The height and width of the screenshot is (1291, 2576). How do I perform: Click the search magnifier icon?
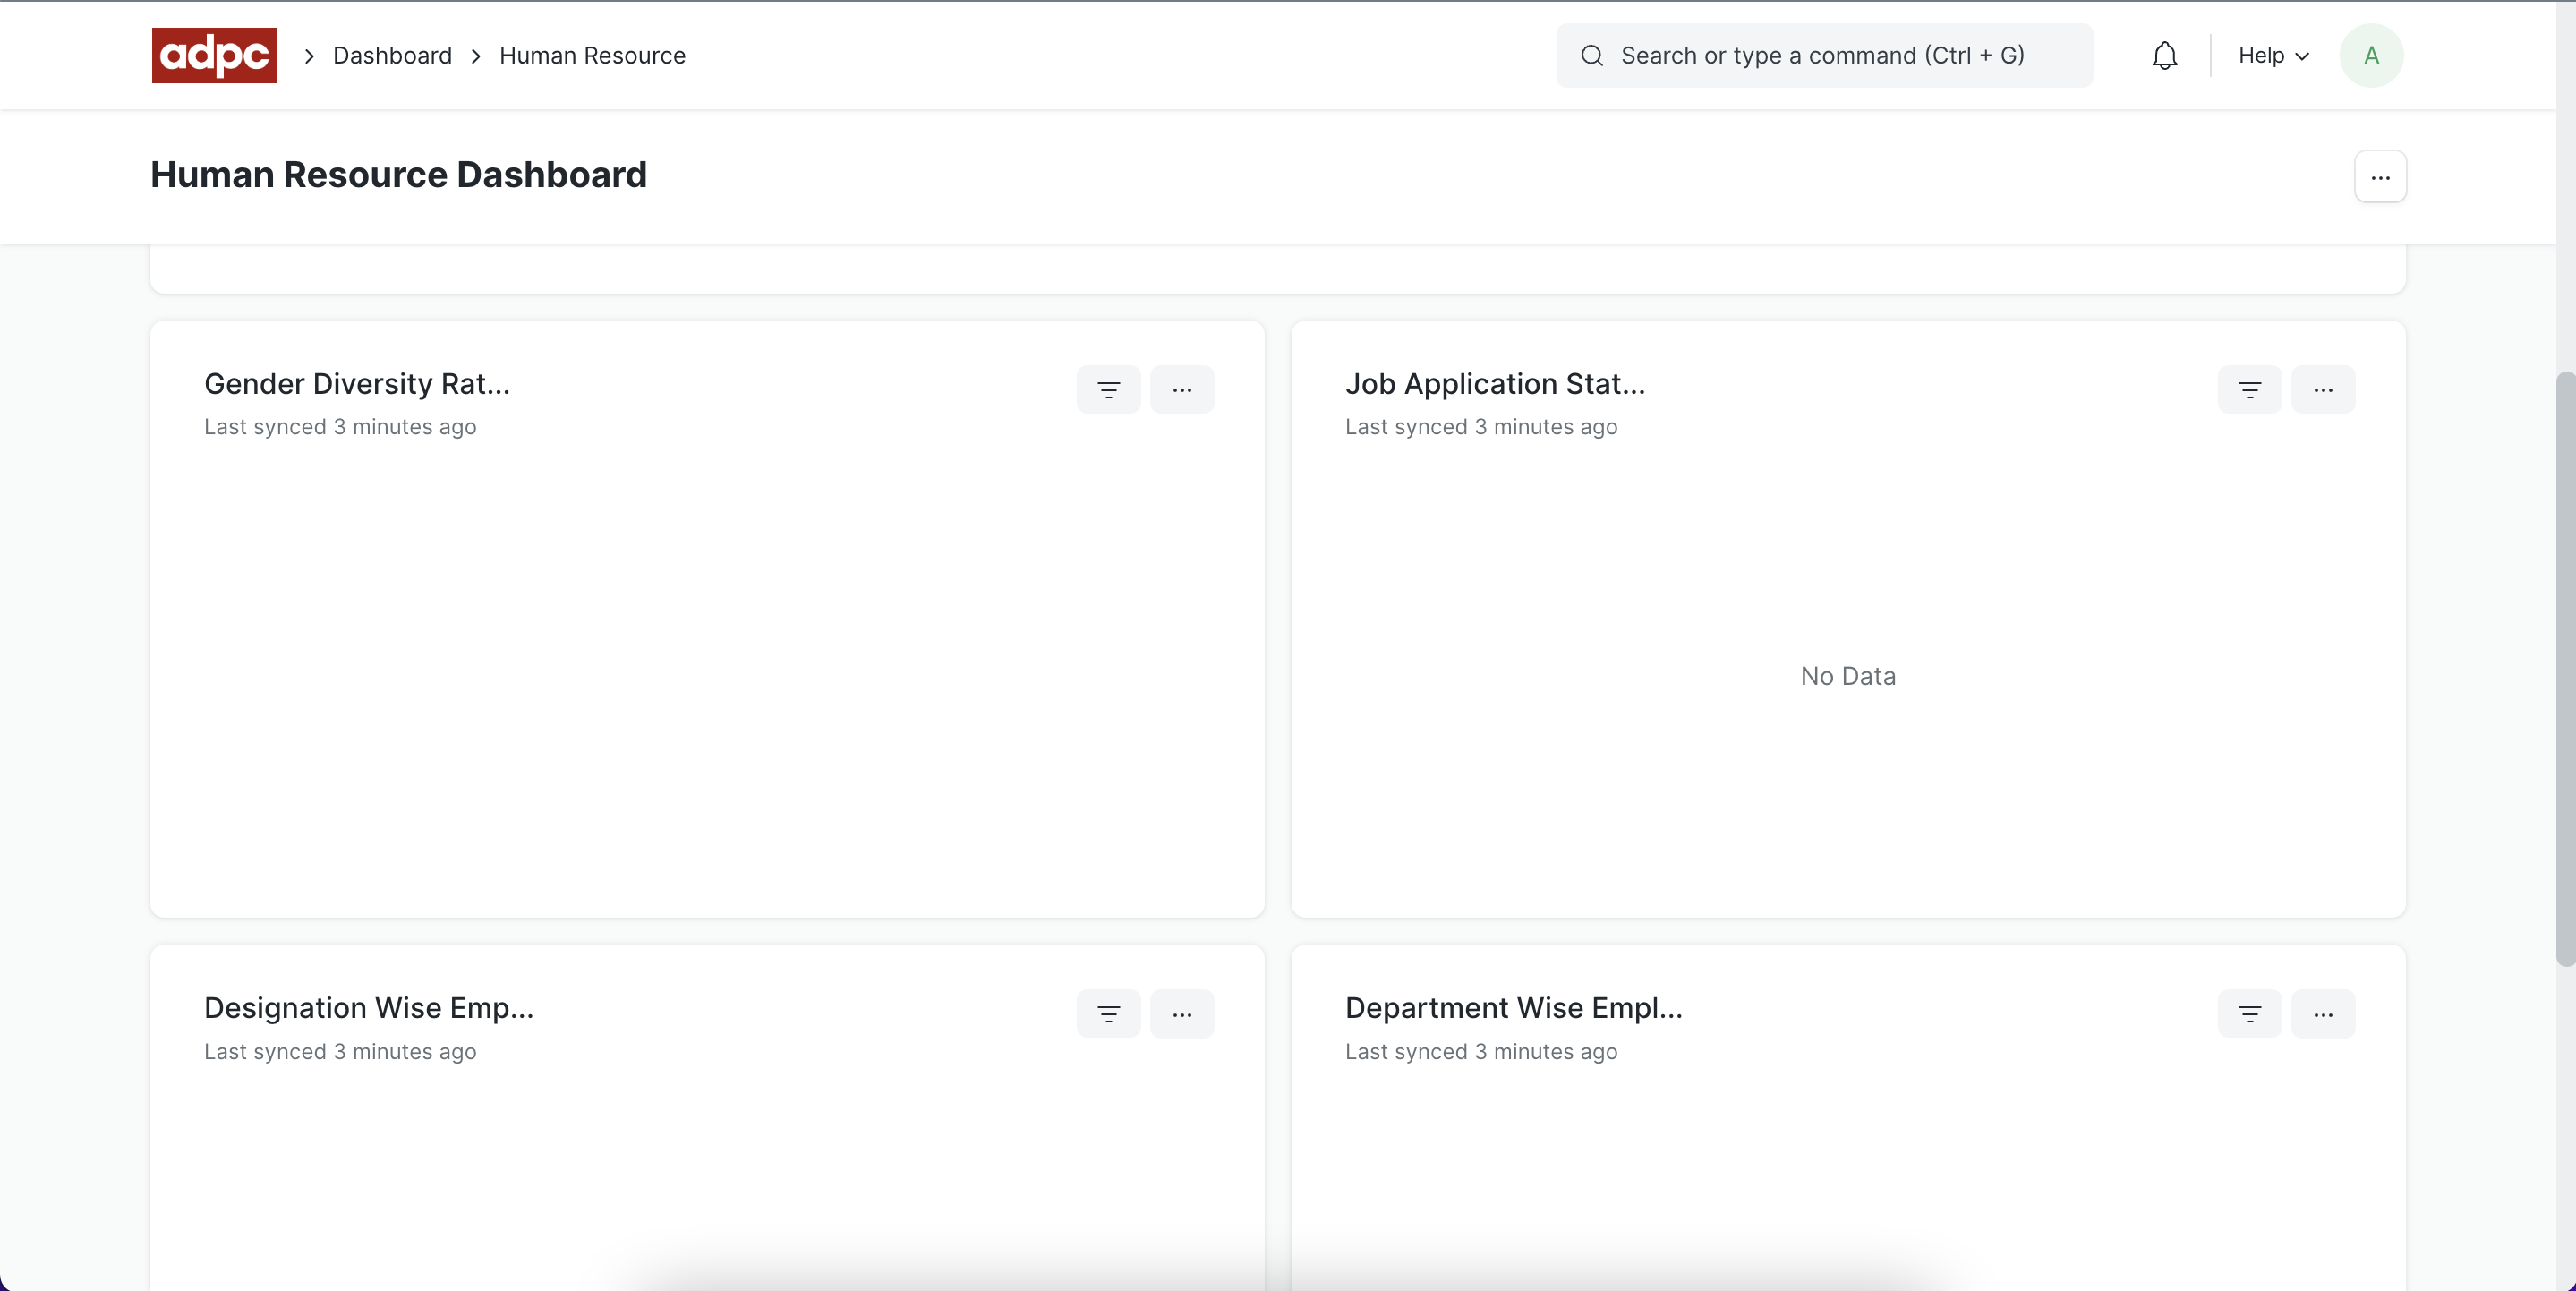point(1592,55)
